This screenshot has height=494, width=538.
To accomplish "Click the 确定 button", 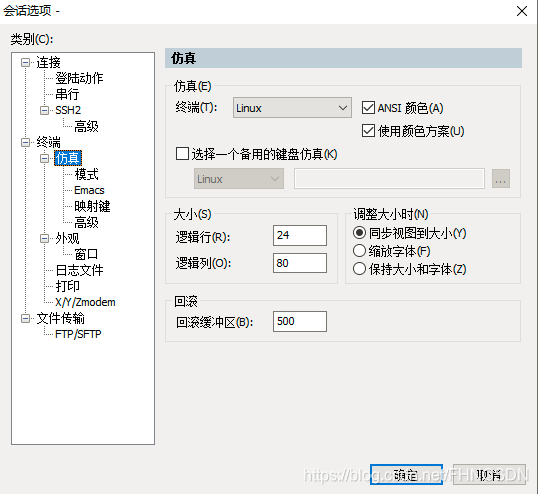I will pos(406,475).
